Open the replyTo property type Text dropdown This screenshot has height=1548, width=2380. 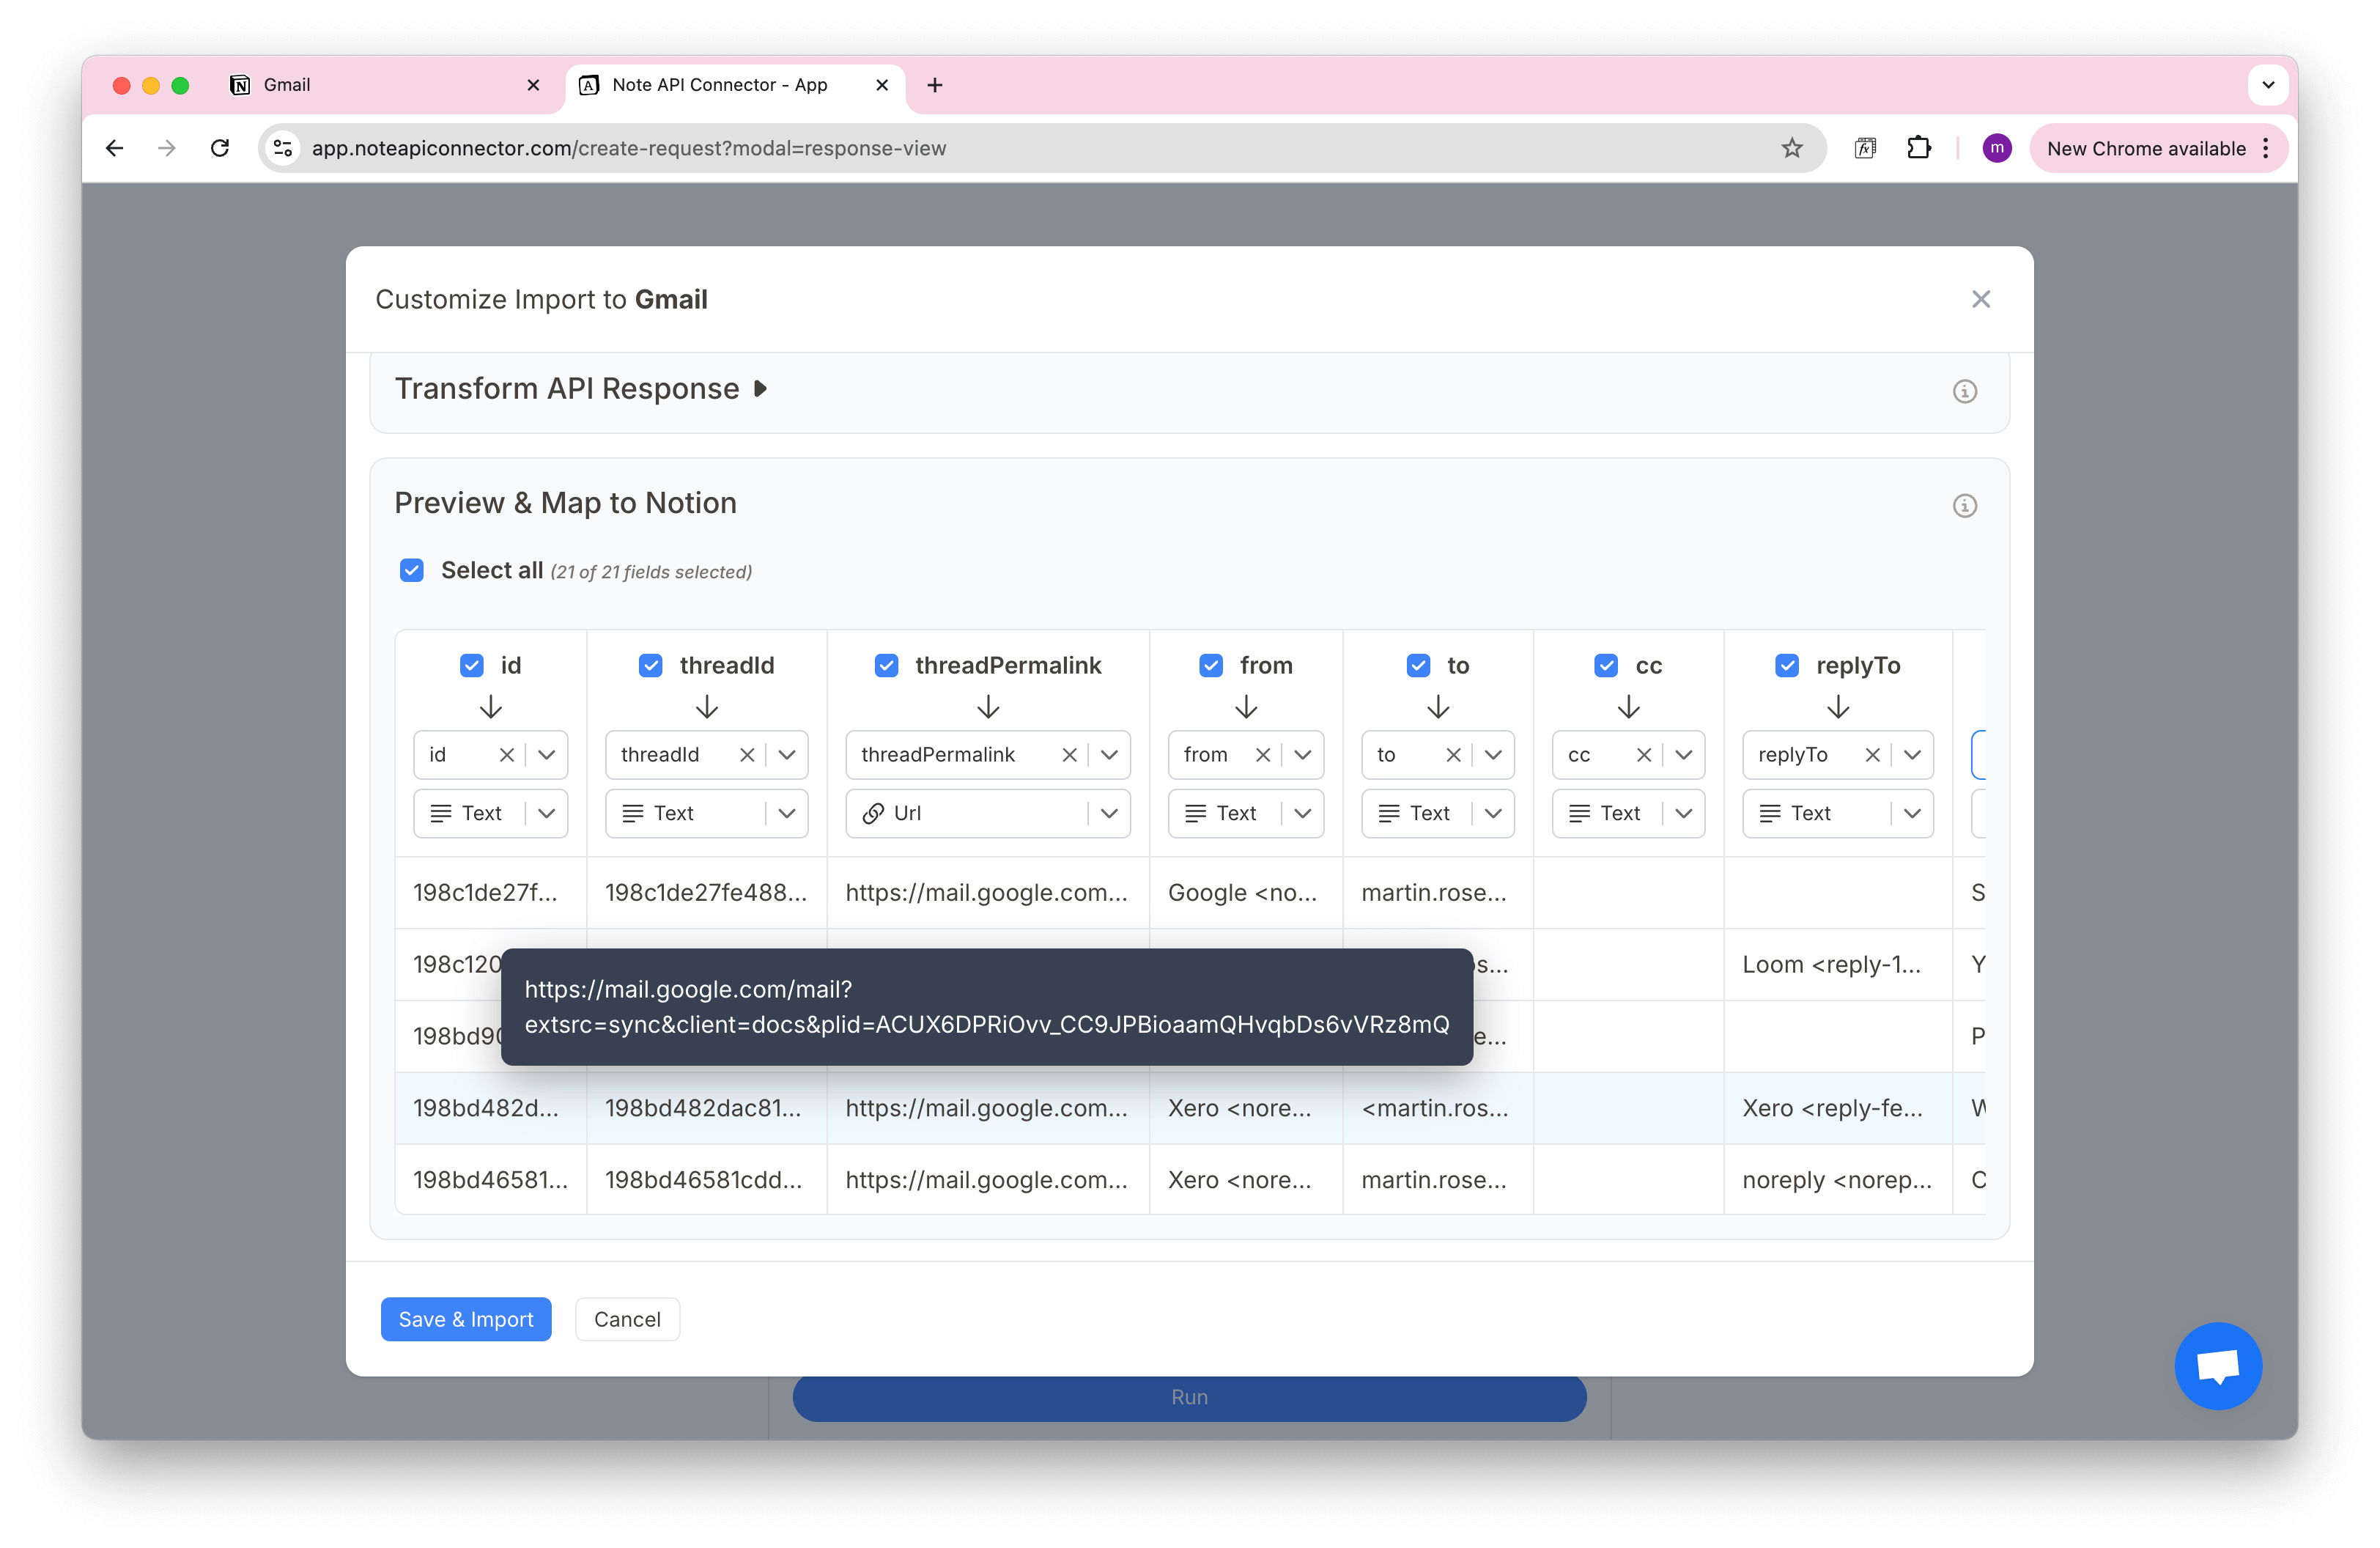1837,813
